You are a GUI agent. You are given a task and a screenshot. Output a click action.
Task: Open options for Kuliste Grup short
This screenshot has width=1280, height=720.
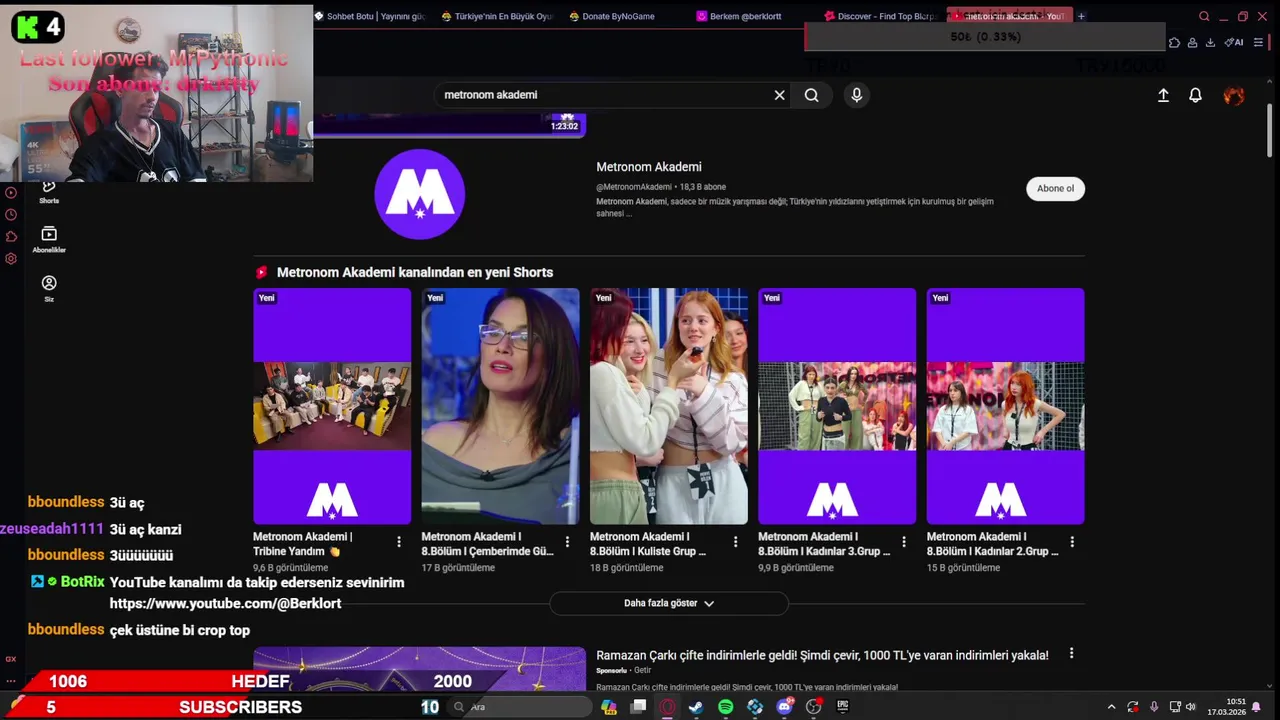735,542
